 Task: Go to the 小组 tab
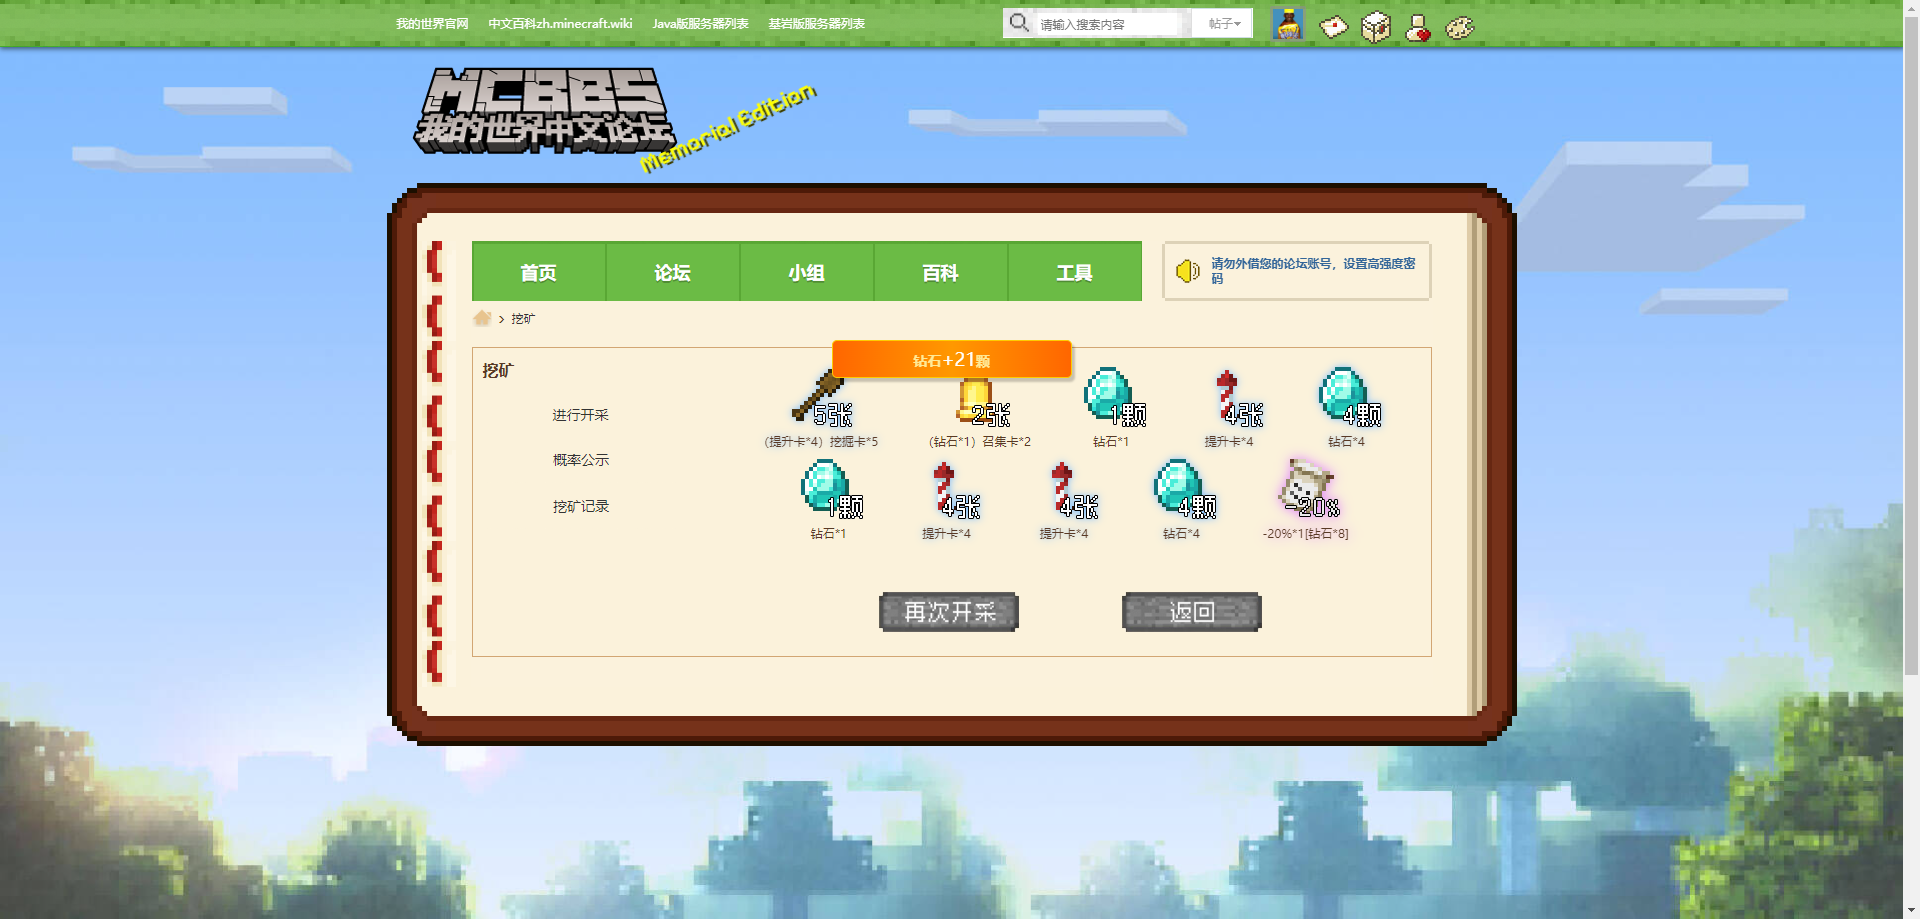(x=806, y=272)
